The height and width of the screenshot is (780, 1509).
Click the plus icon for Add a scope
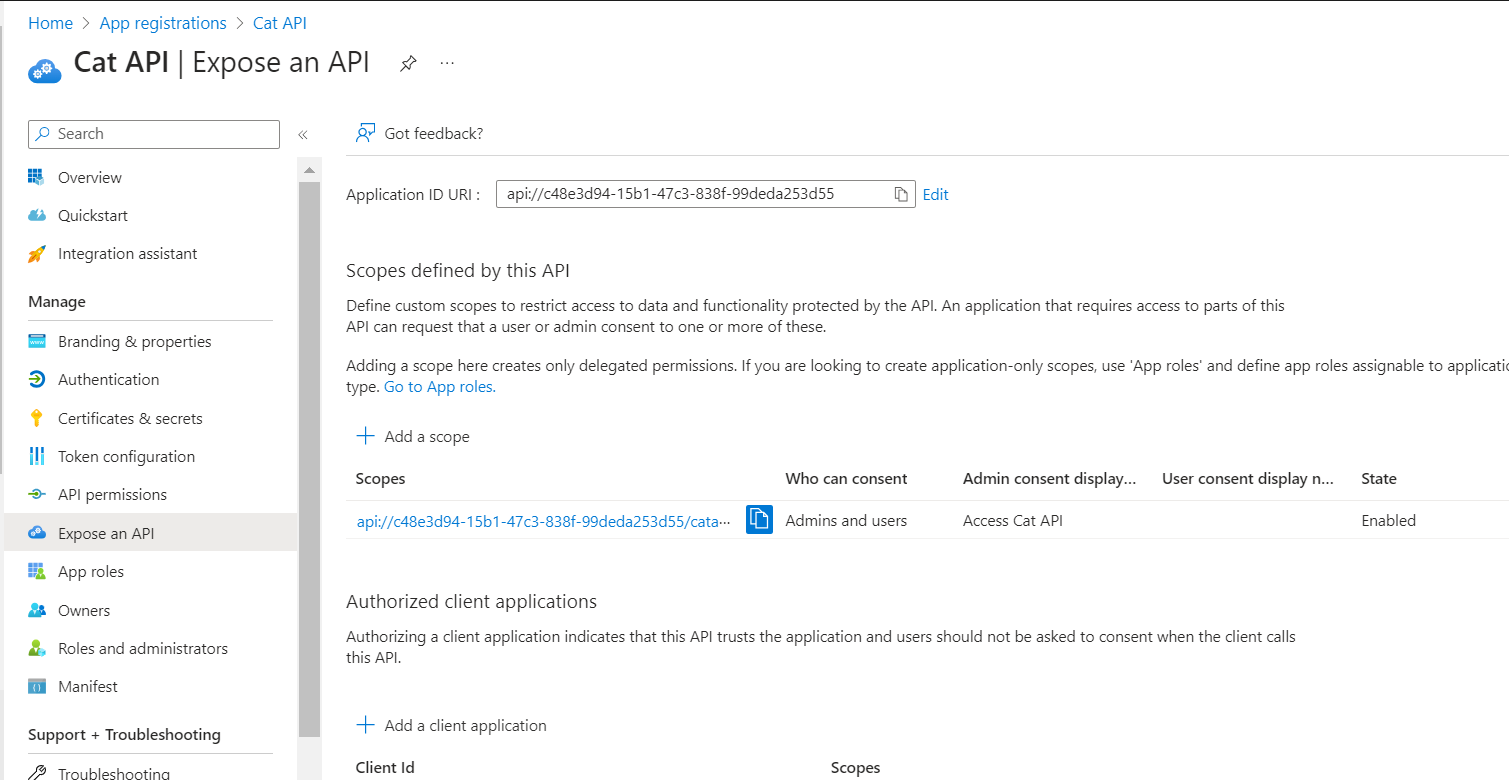366,436
